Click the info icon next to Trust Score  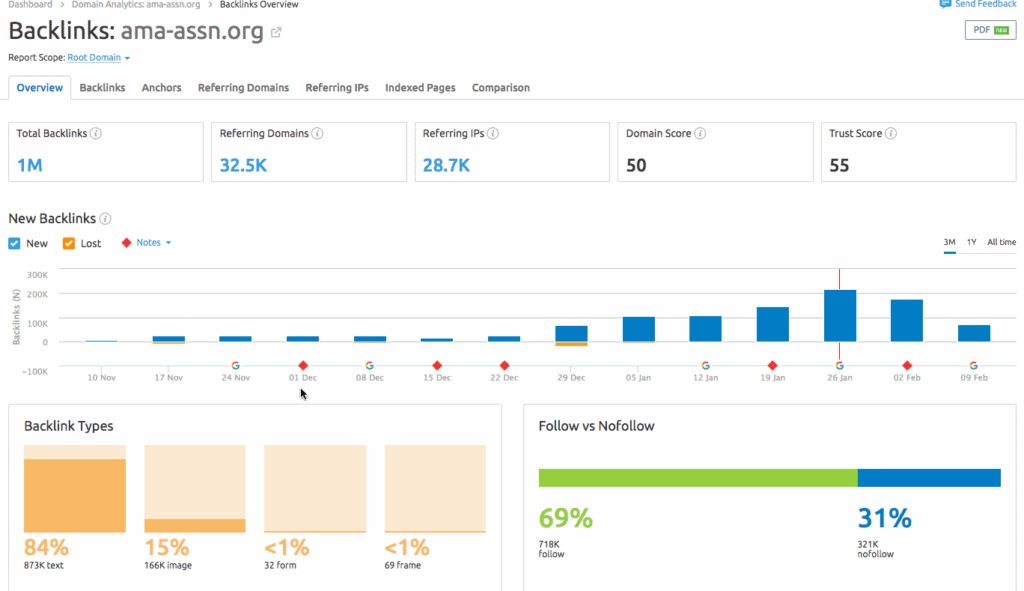pos(891,133)
